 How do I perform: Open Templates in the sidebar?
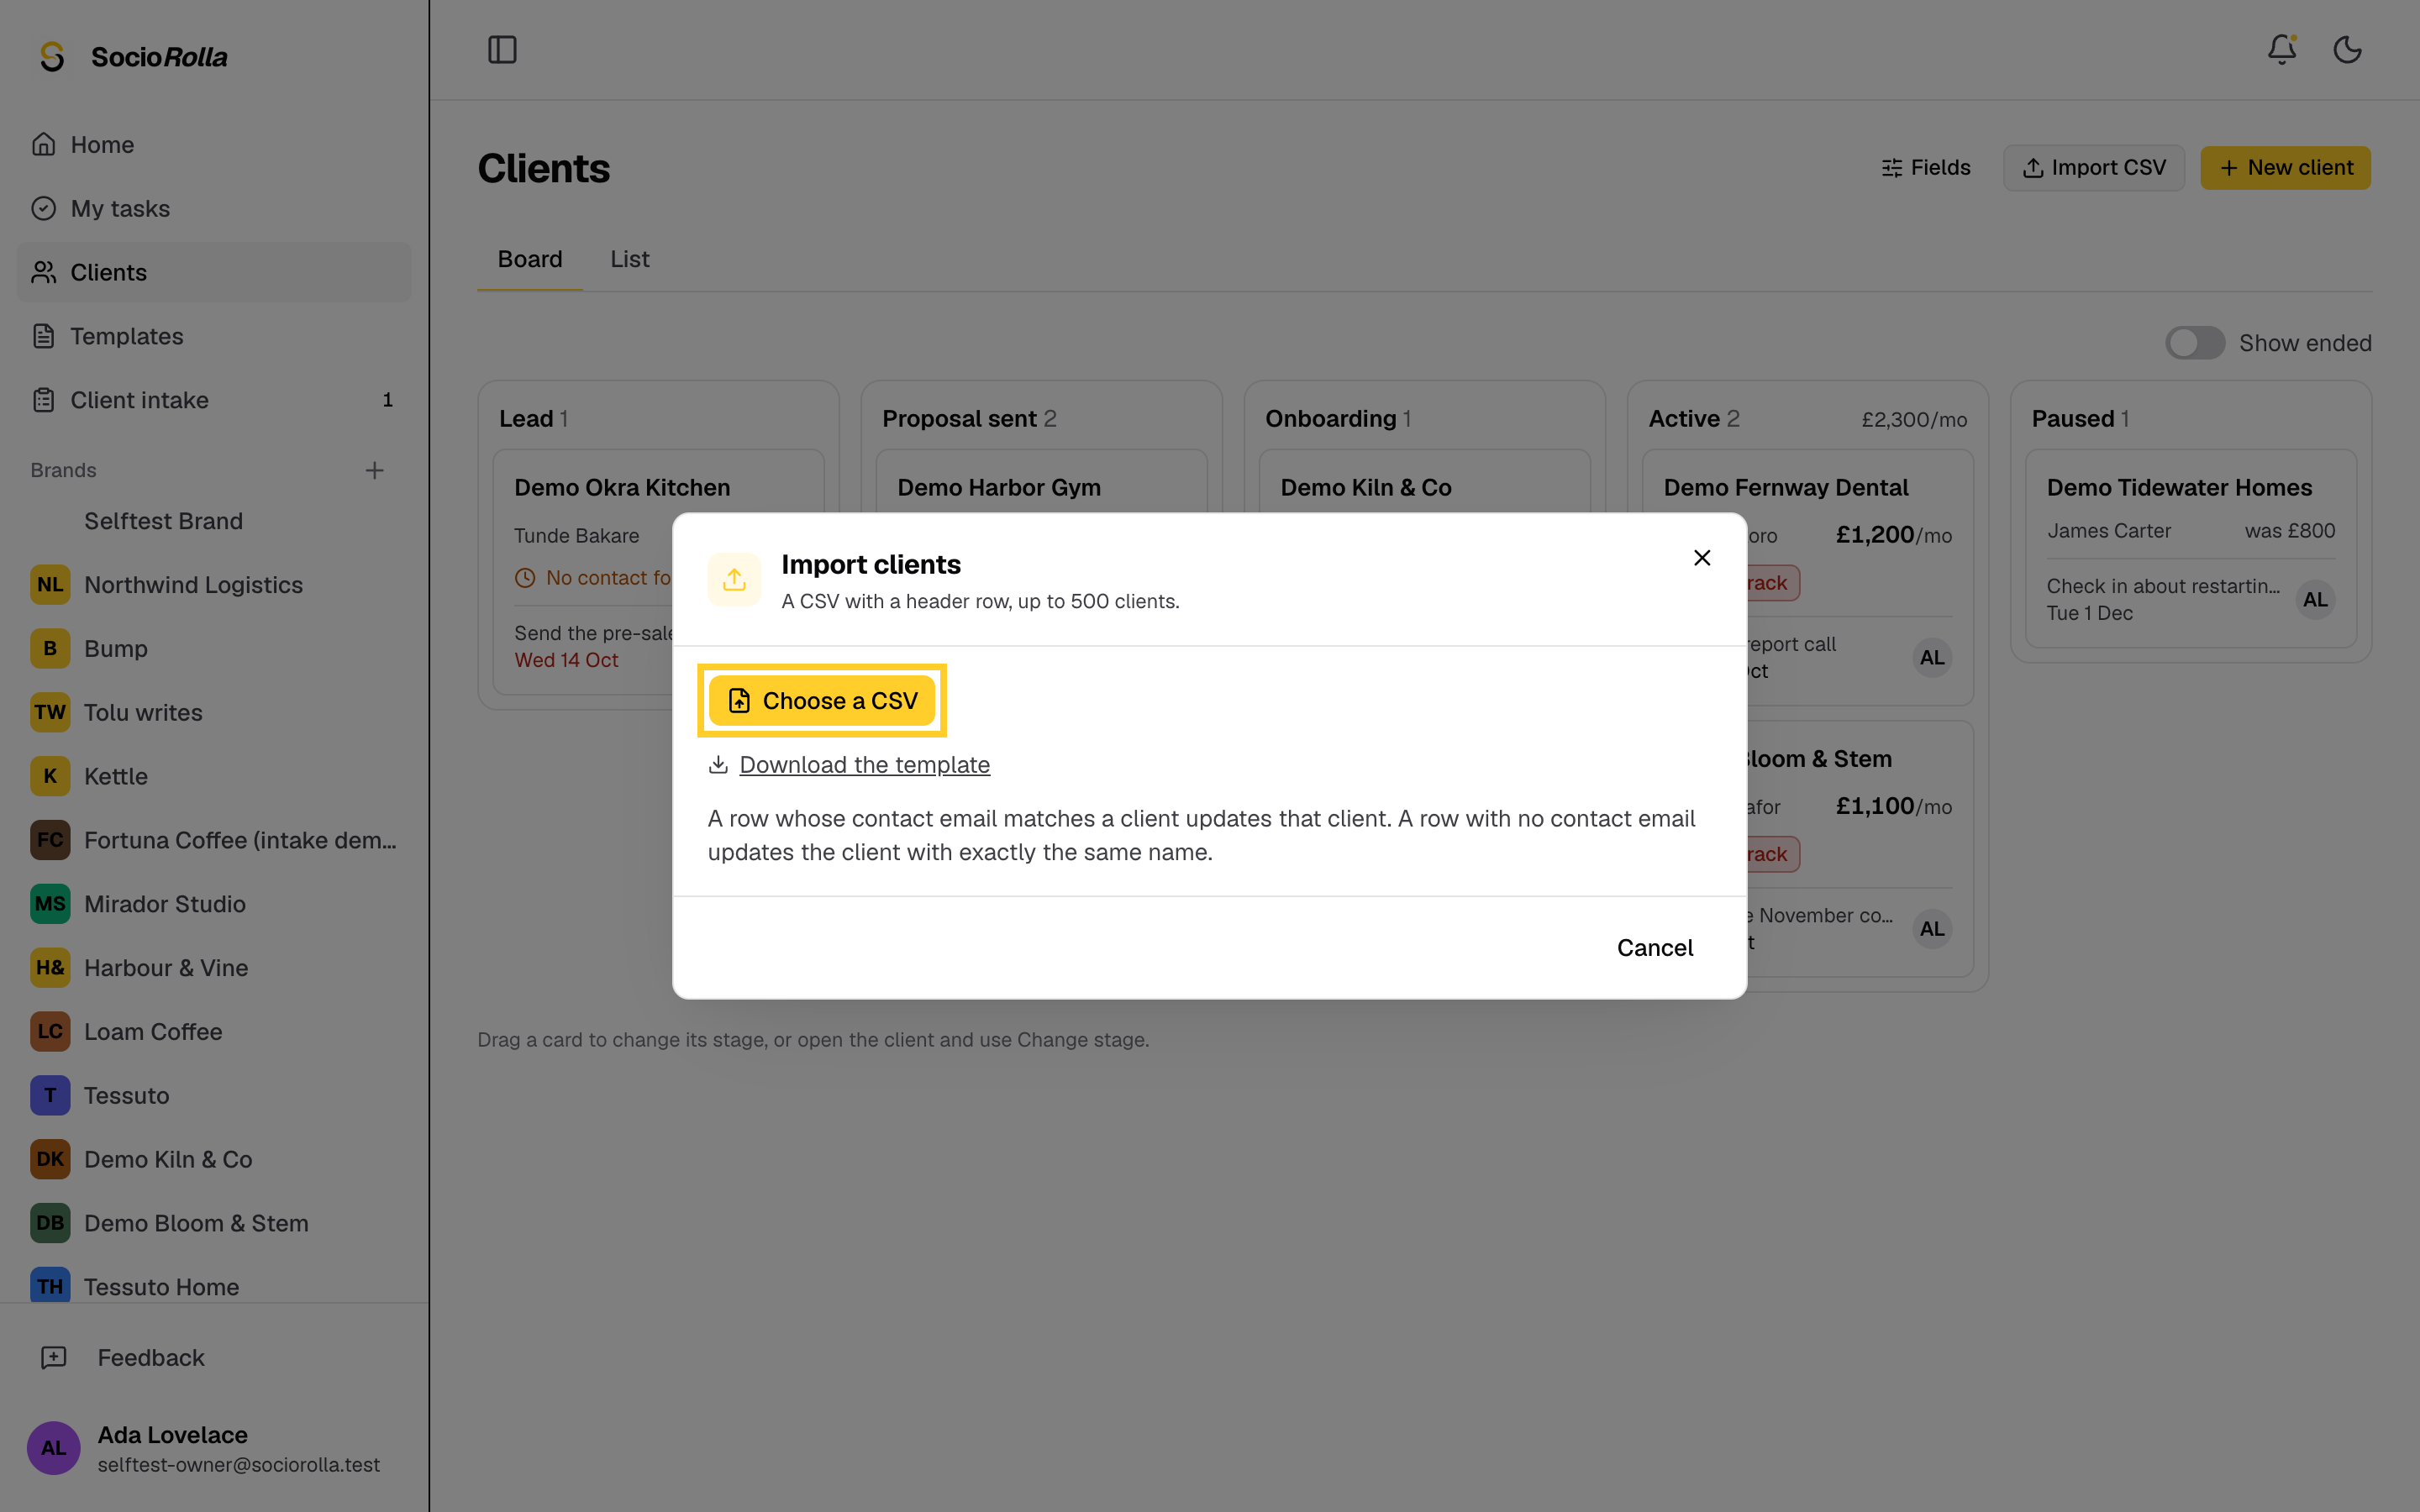[214, 336]
